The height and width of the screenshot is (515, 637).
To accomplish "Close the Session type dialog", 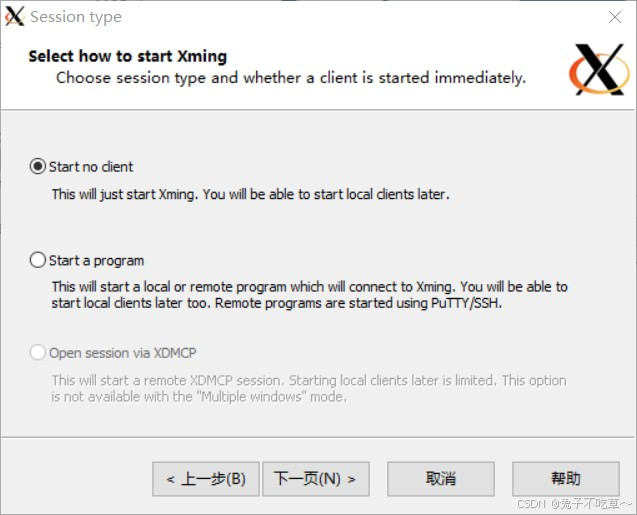I will coord(615,17).
